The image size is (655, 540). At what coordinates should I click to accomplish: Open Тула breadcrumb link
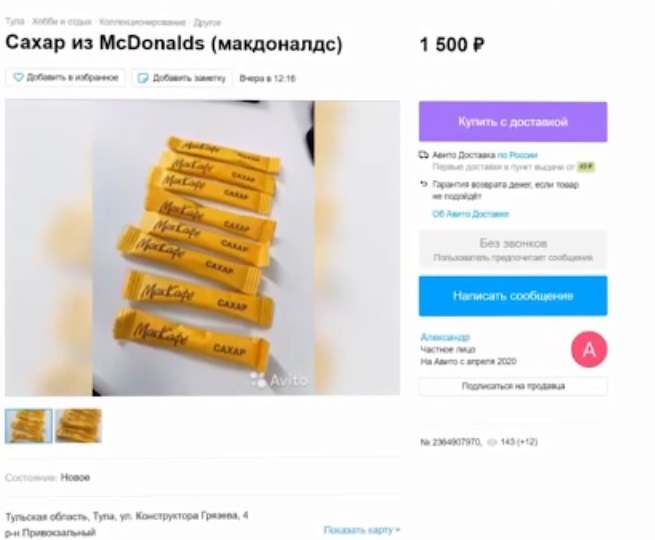(15, 22)
